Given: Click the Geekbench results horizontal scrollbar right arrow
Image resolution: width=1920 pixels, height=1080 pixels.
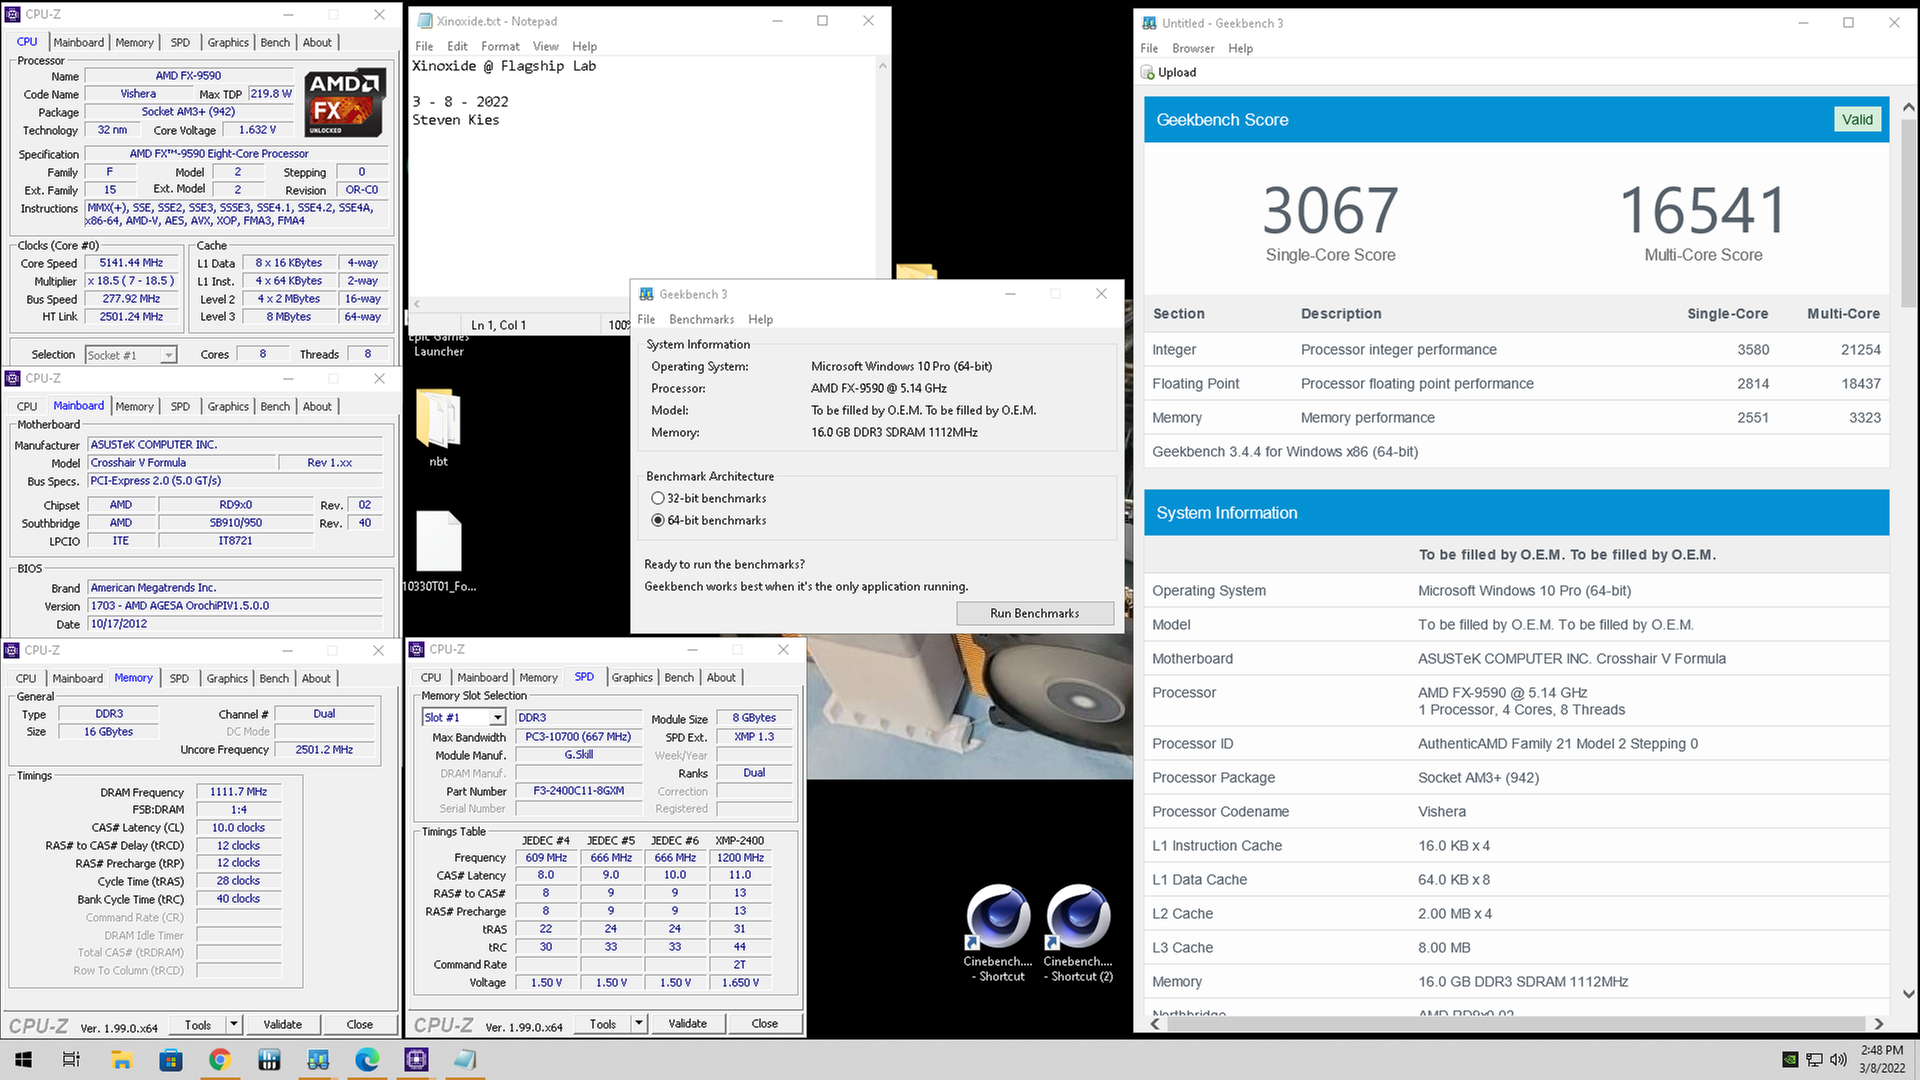Looking at the screenshot, I should [x=1879, y=1023].
